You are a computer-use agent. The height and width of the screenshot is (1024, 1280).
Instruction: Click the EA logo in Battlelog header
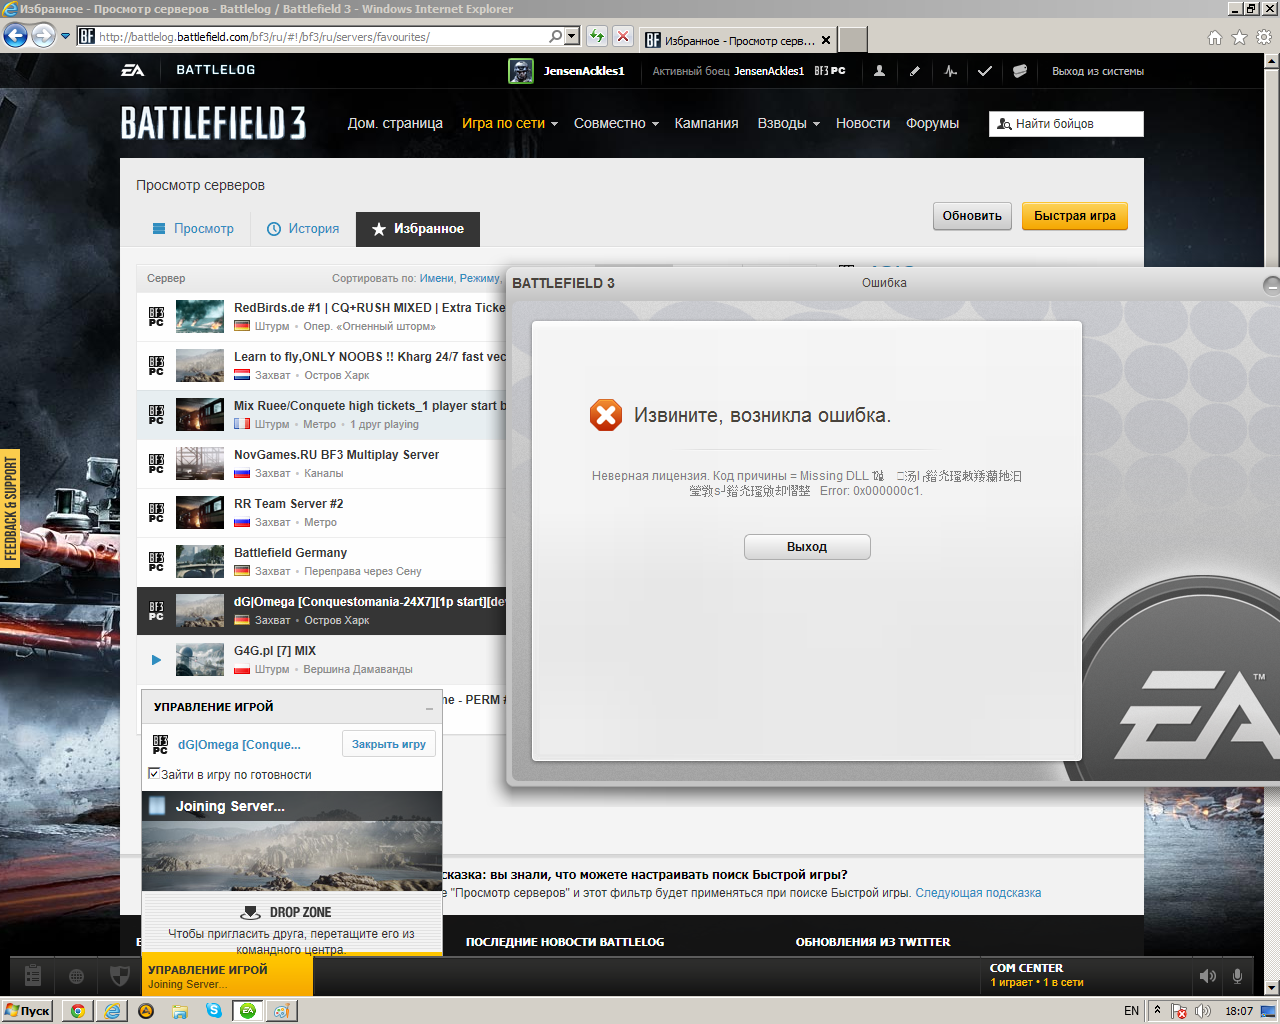tap(133, 70)
